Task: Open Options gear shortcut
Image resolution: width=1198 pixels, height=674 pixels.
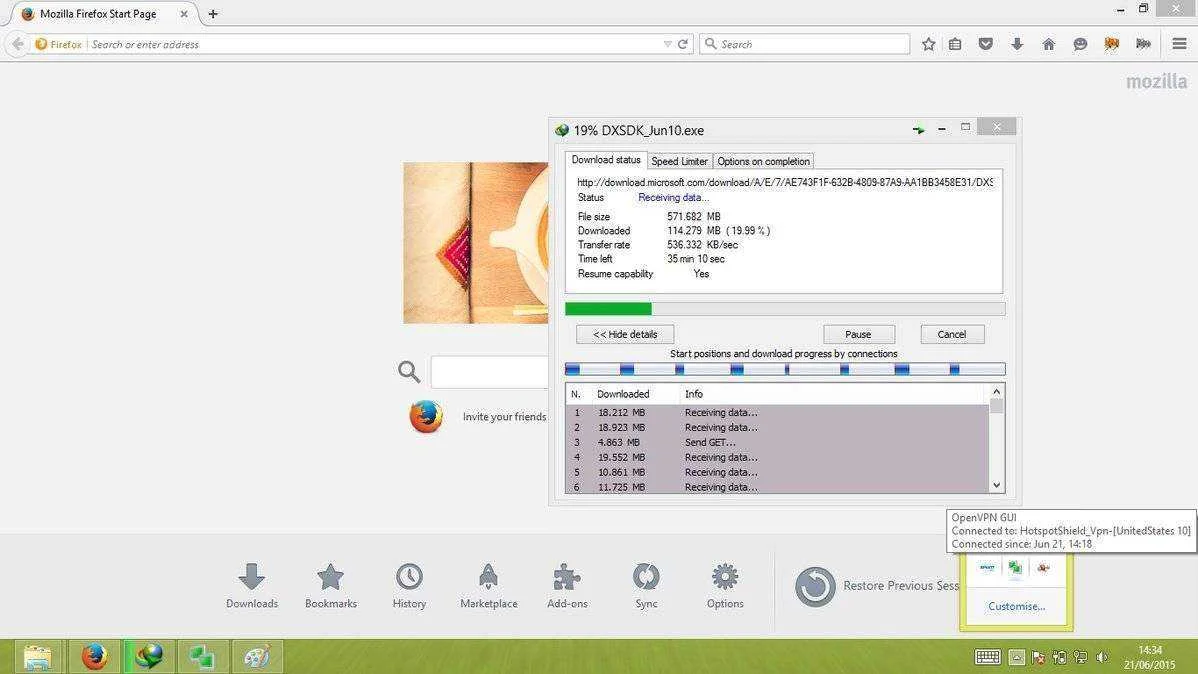Action: pyautogui.click(x=725, y=586)
